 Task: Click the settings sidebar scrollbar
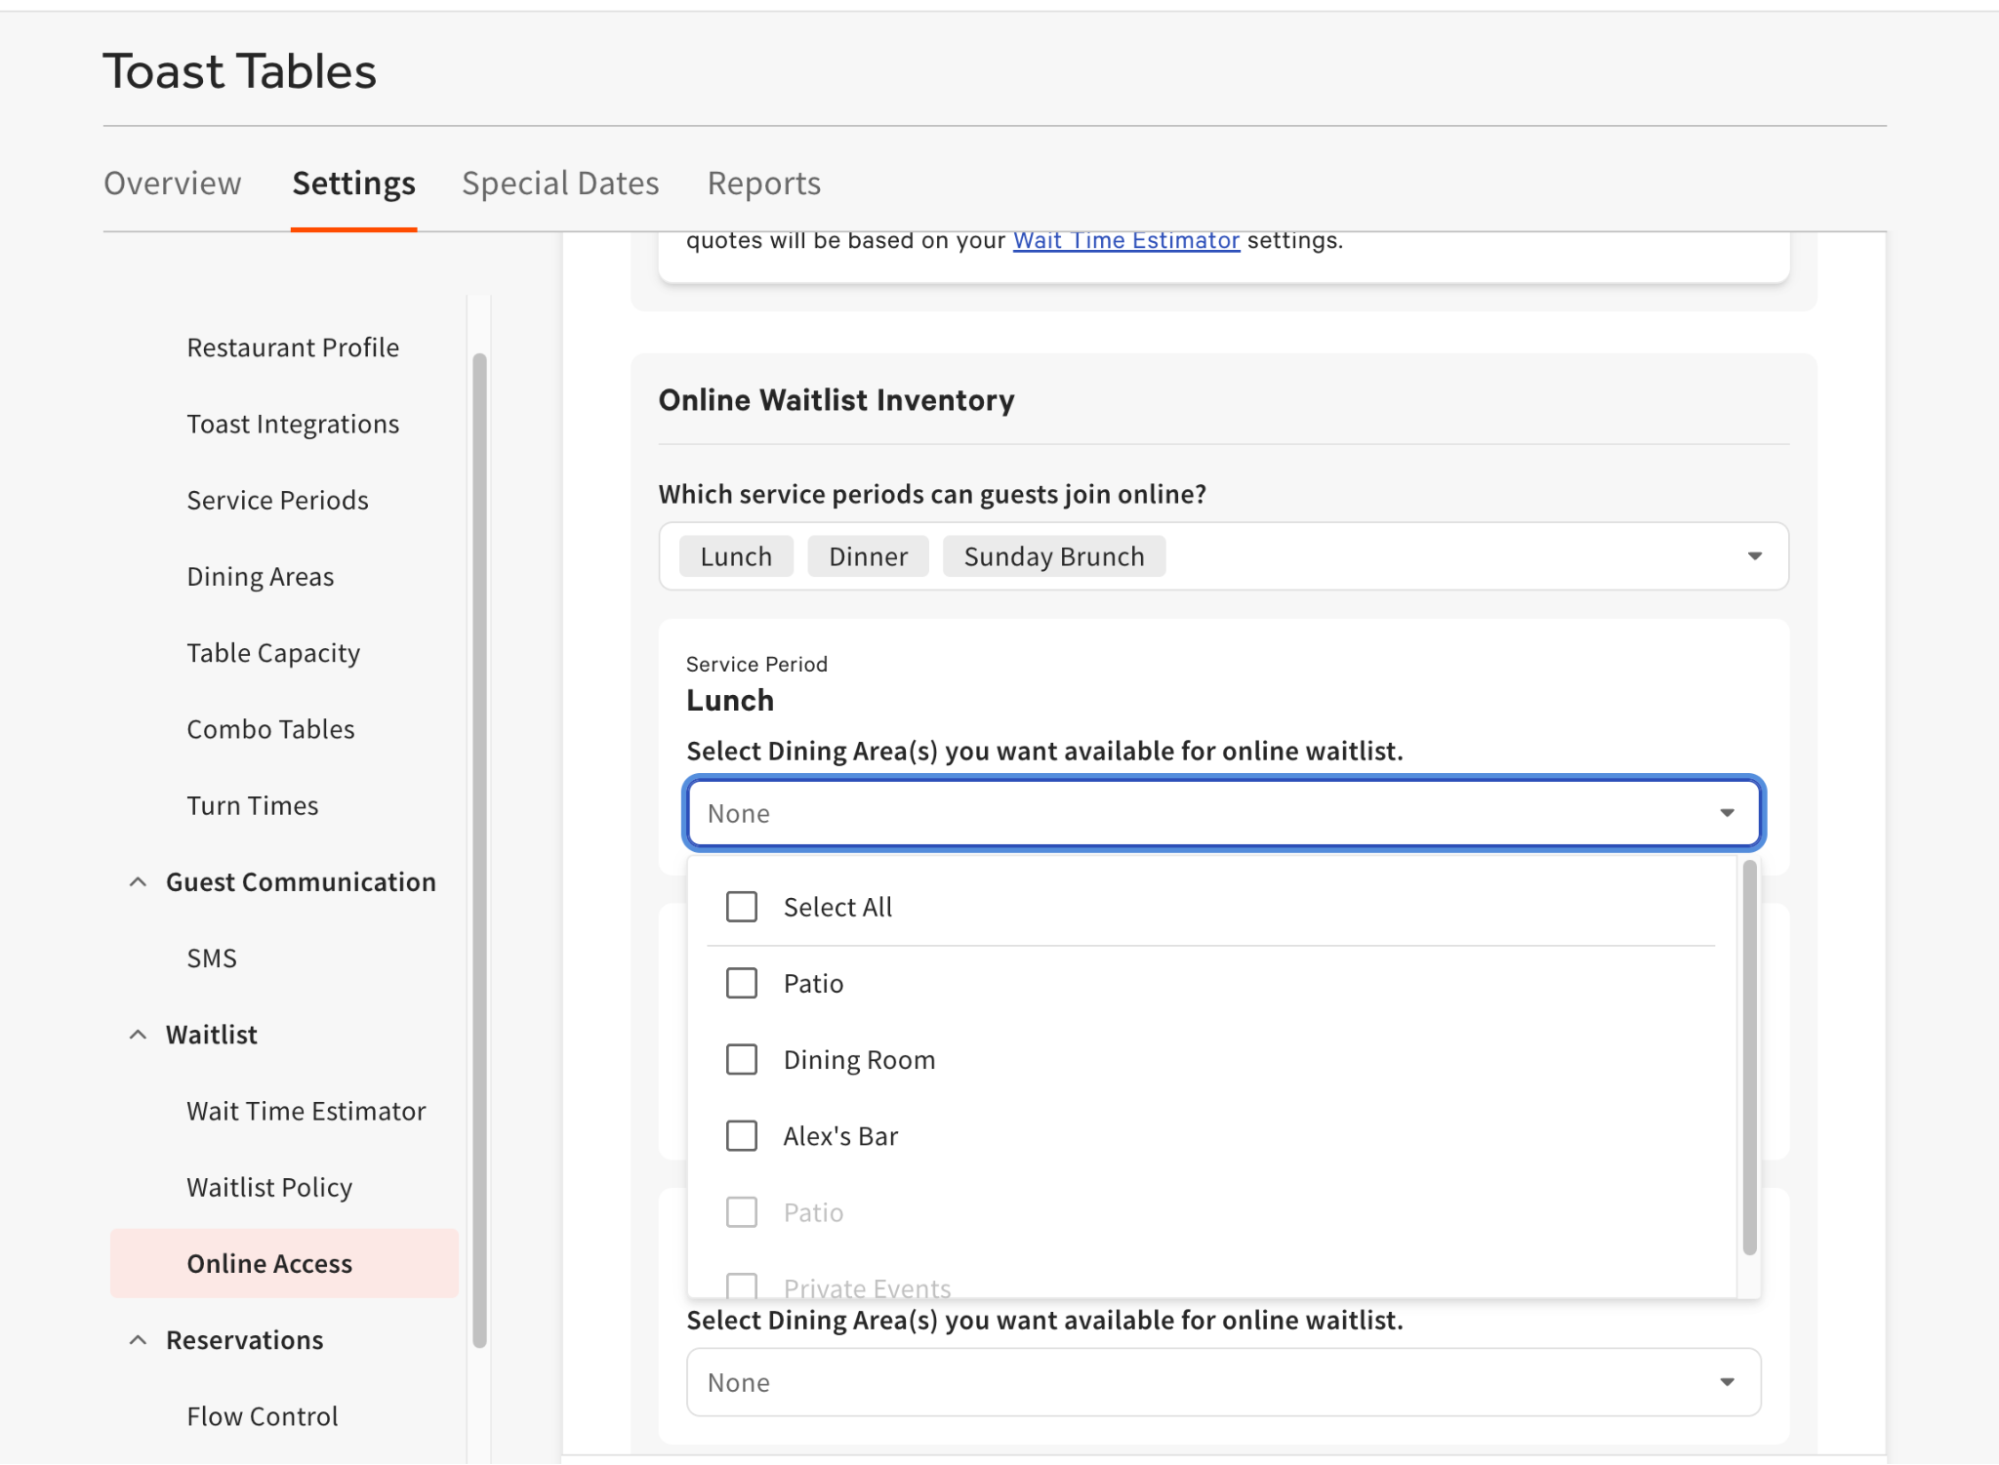click(x=479, y=850)
